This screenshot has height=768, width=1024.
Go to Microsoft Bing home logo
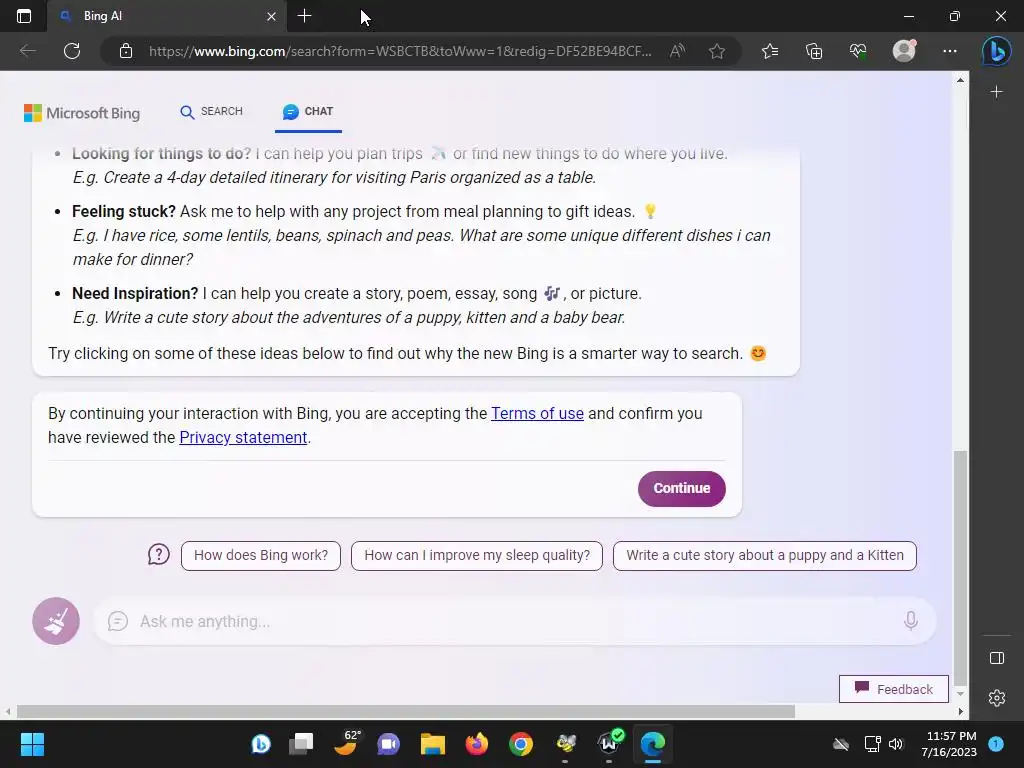pyautogui.click(x=82, y=113)
